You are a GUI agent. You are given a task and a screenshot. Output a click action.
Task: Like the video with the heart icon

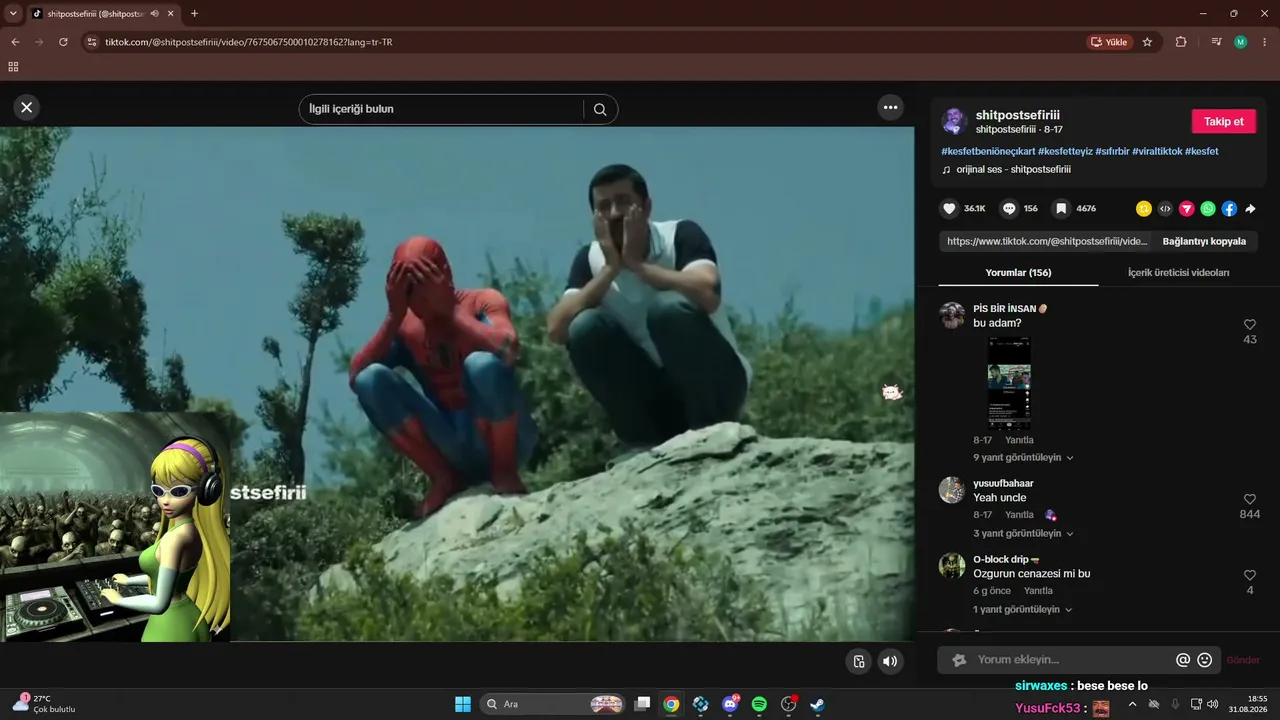(949, 209)
